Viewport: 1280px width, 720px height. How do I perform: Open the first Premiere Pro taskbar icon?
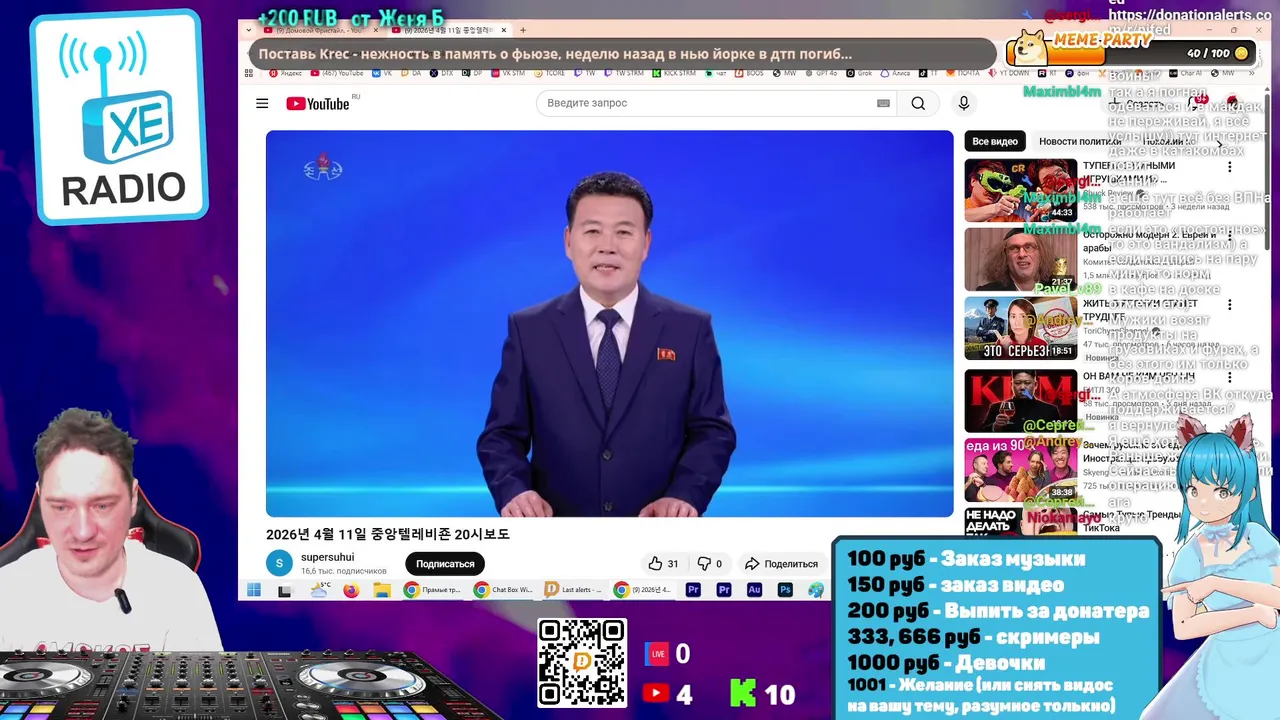(x=693, y=590)
